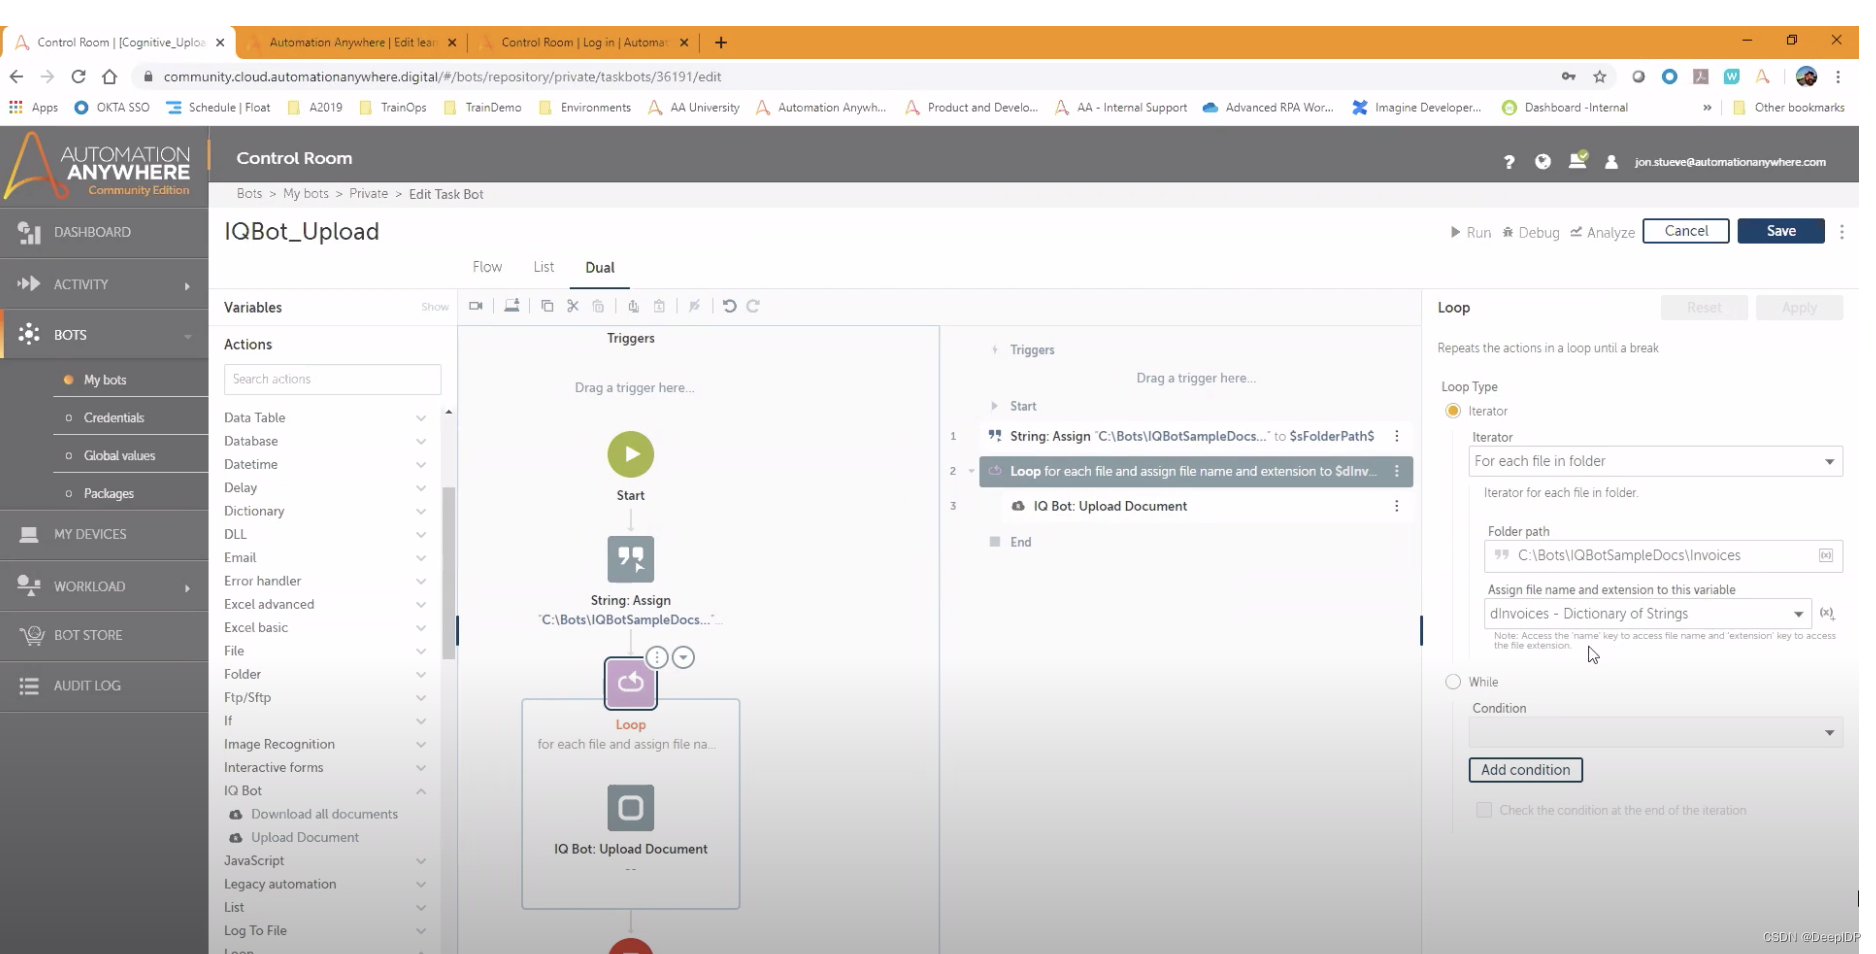Click the Analyze button
The height and width of the screenshot is (954, 1876).
point(1602,232)
